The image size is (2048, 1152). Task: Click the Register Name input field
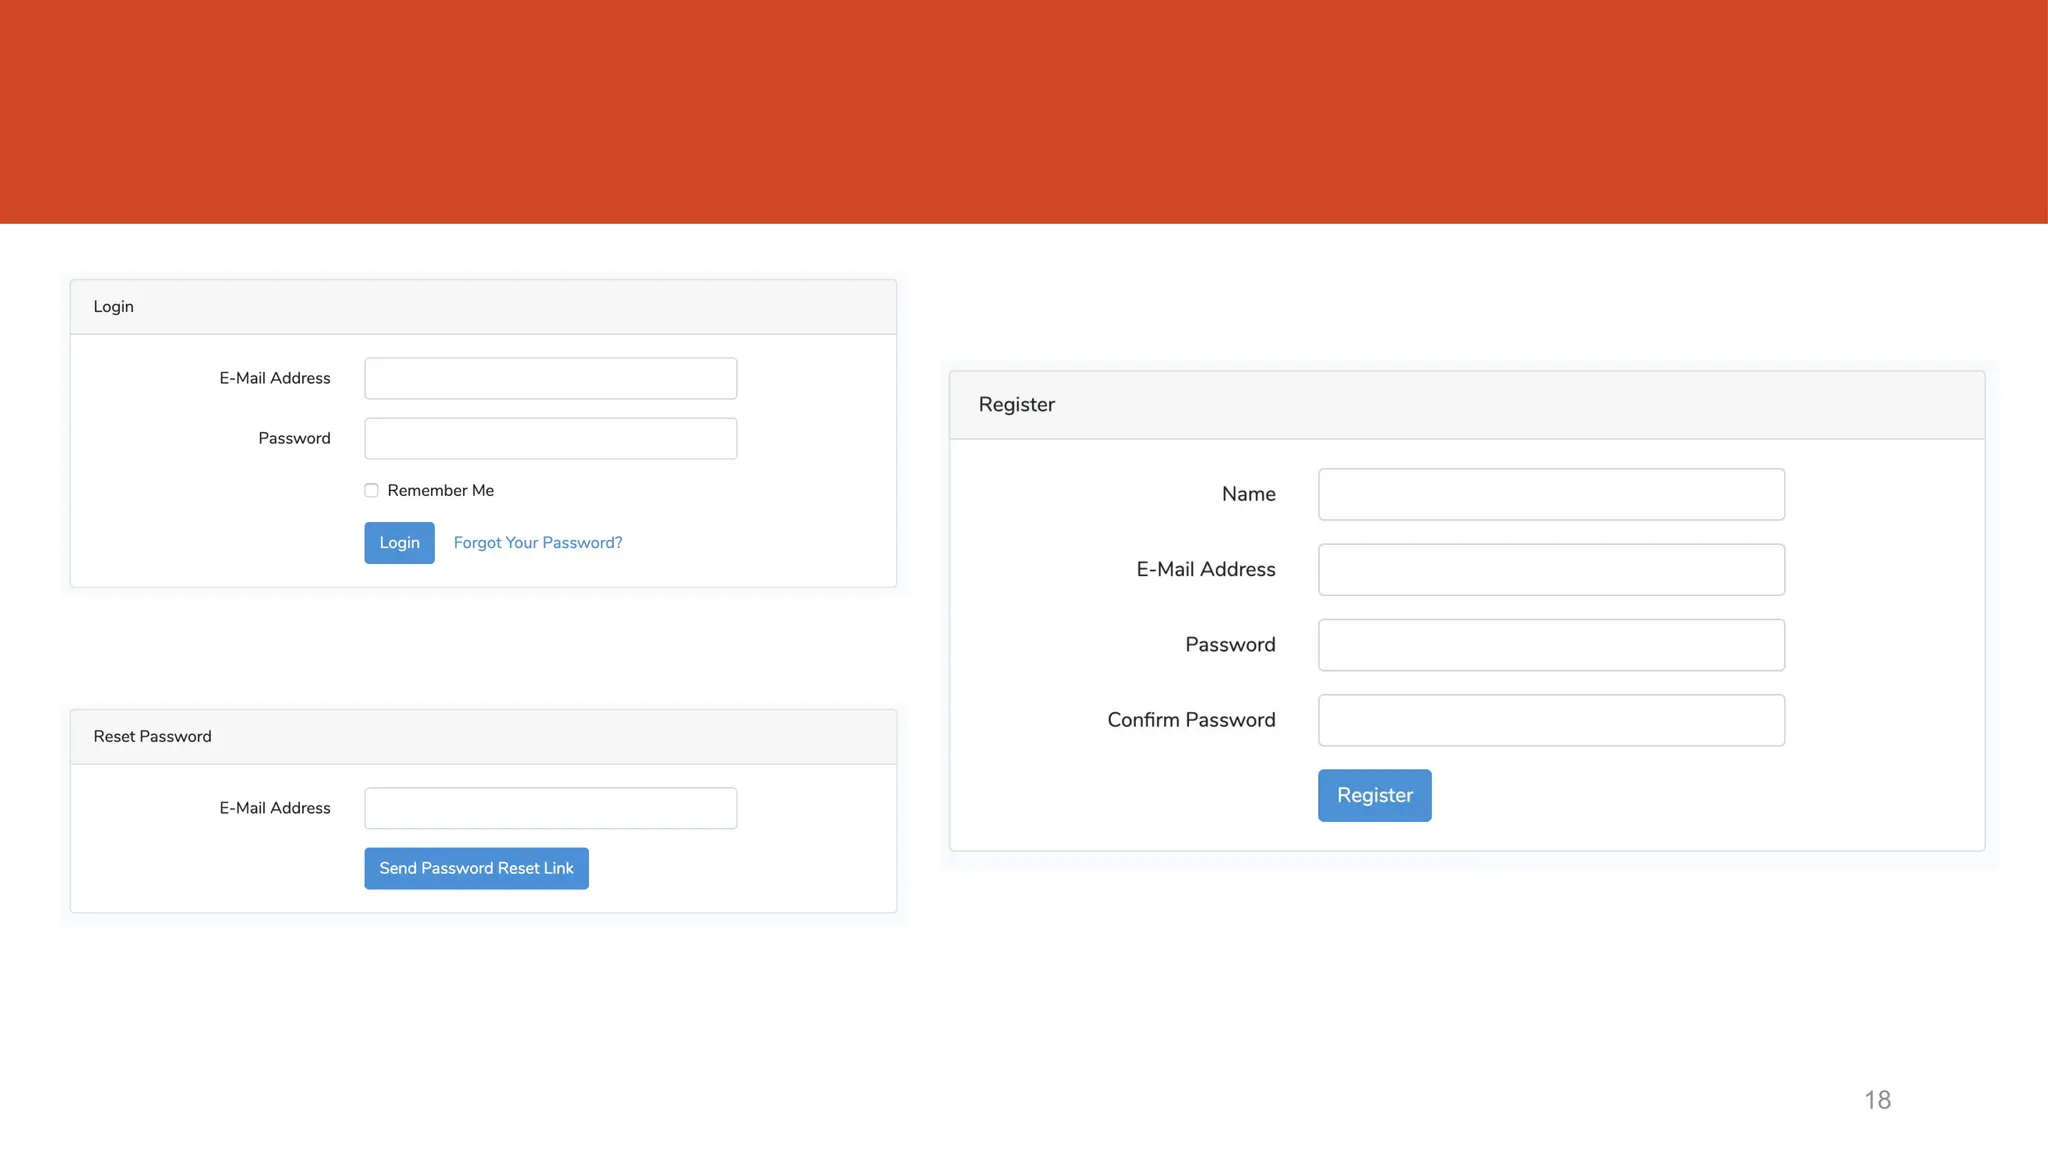point(1551,494)
